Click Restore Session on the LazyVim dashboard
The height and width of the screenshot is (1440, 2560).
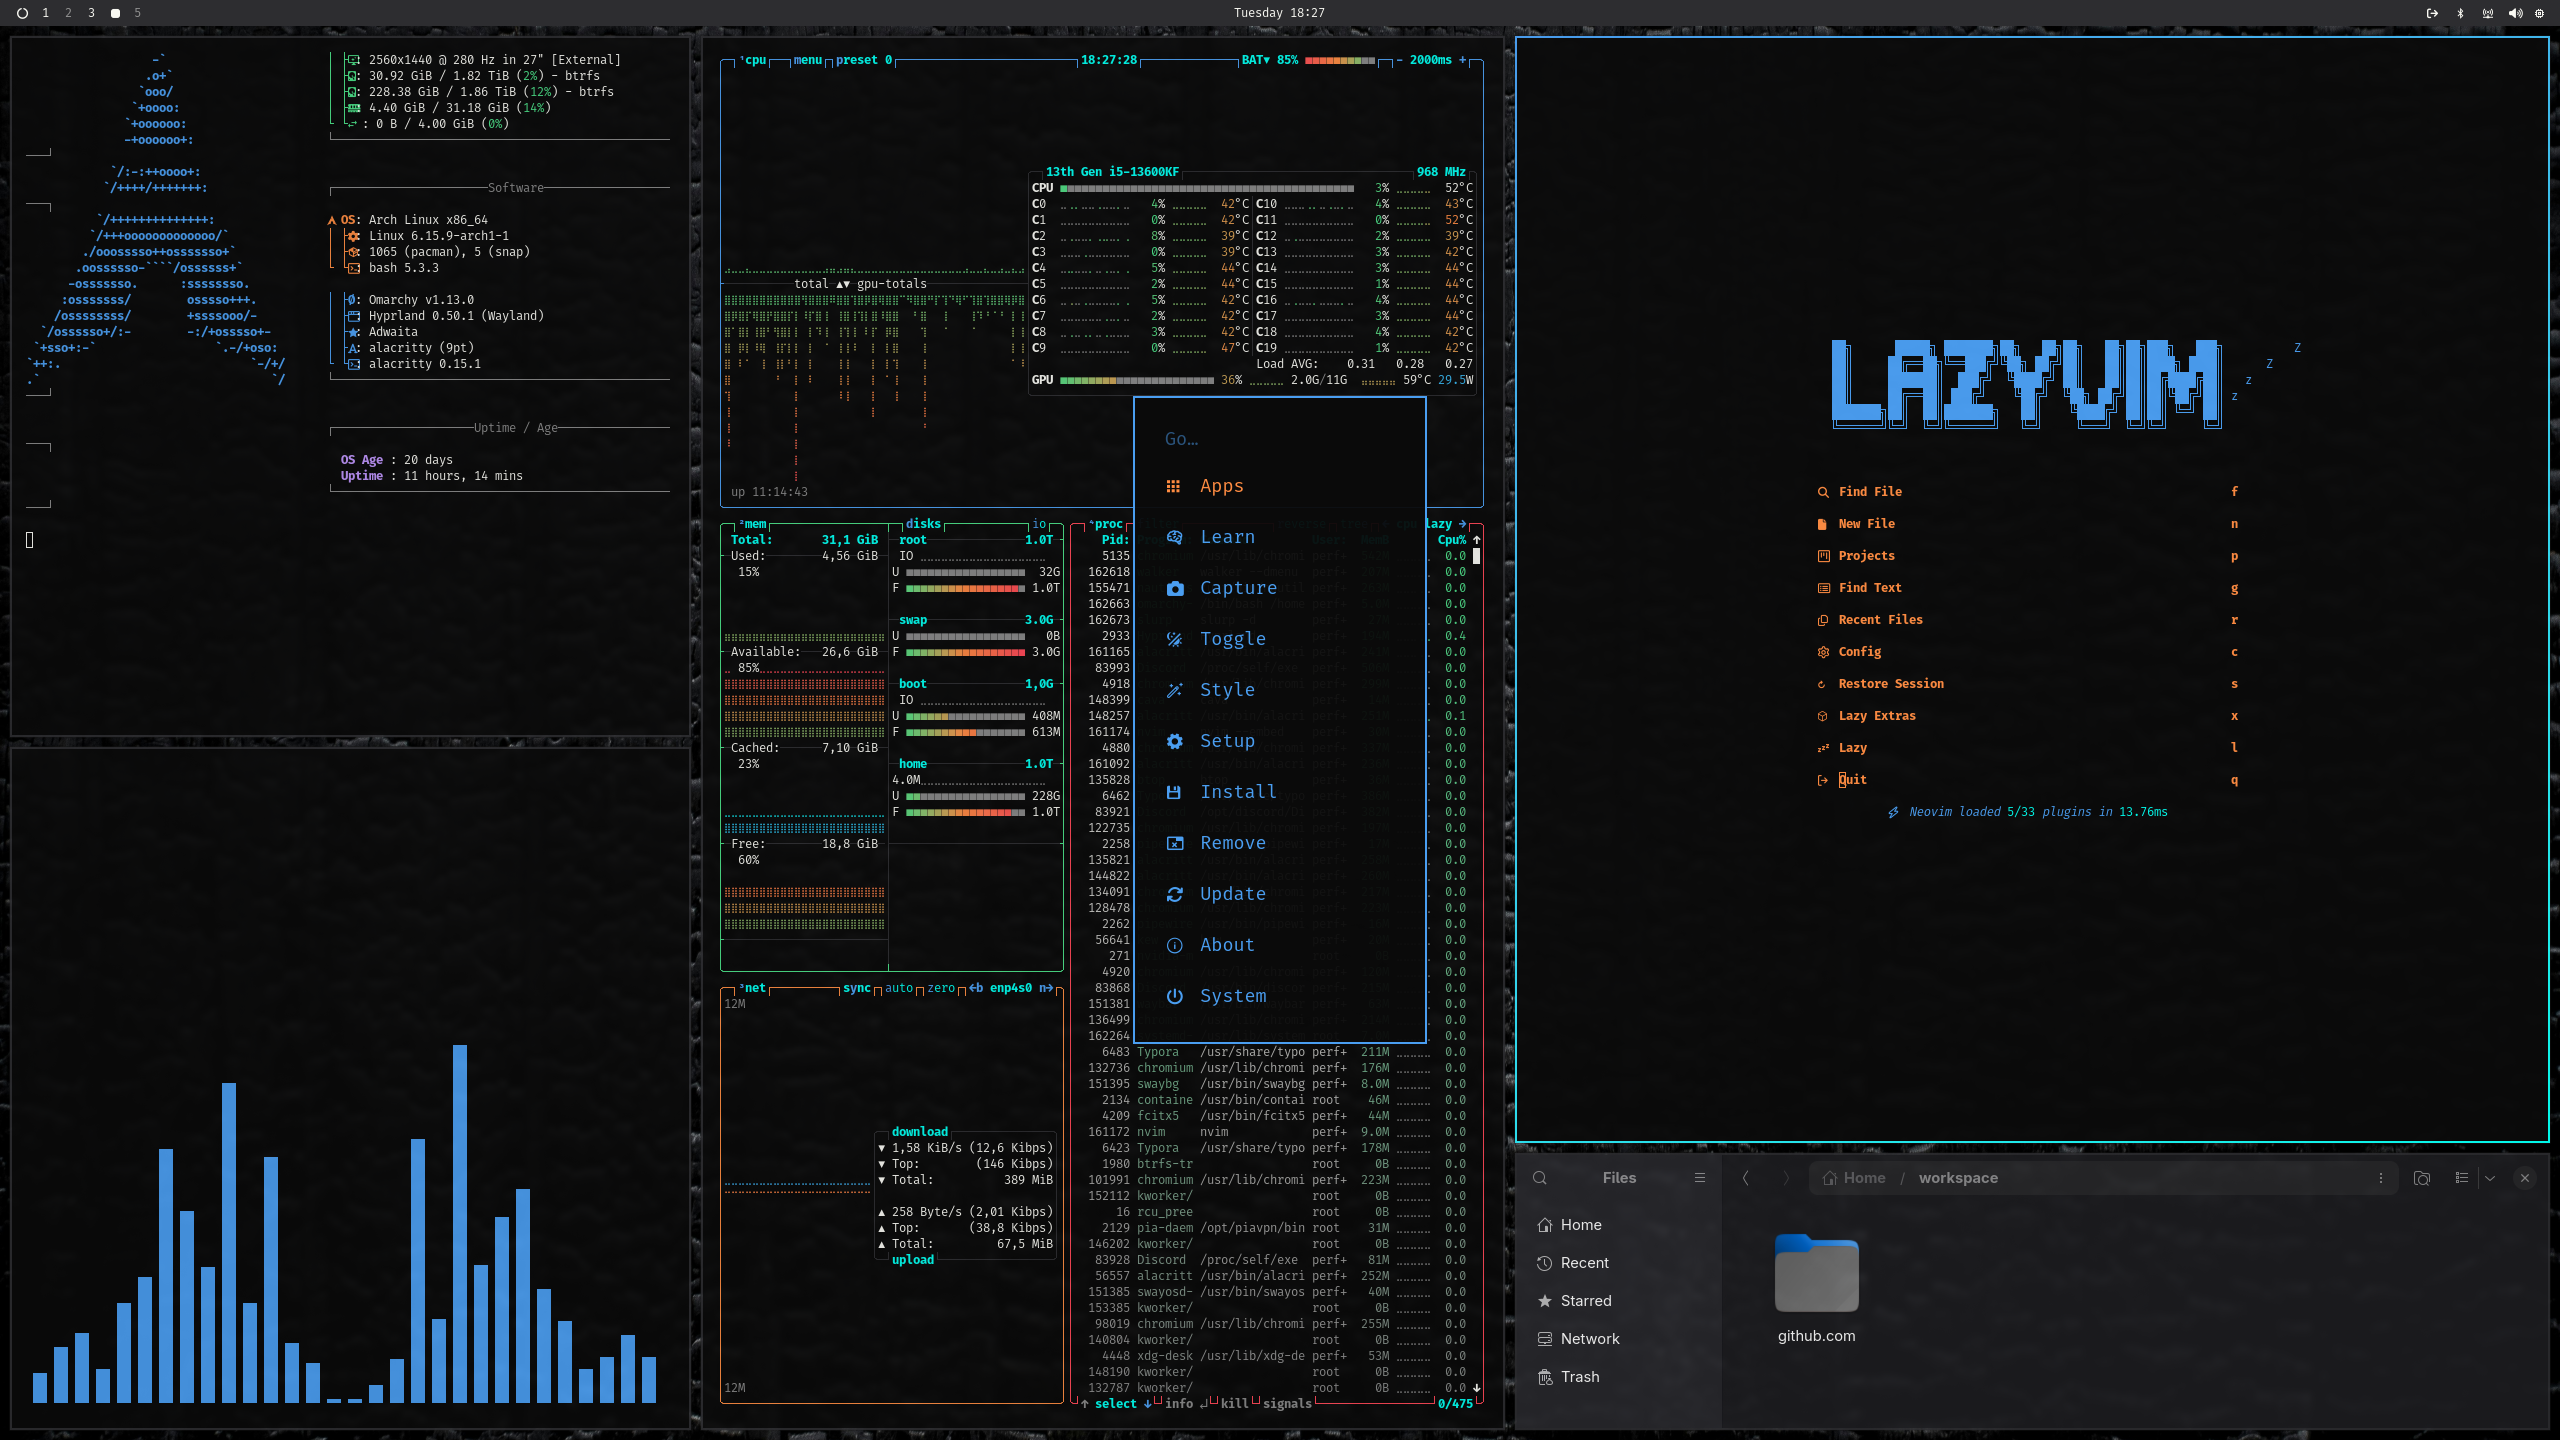point(1890,684)
